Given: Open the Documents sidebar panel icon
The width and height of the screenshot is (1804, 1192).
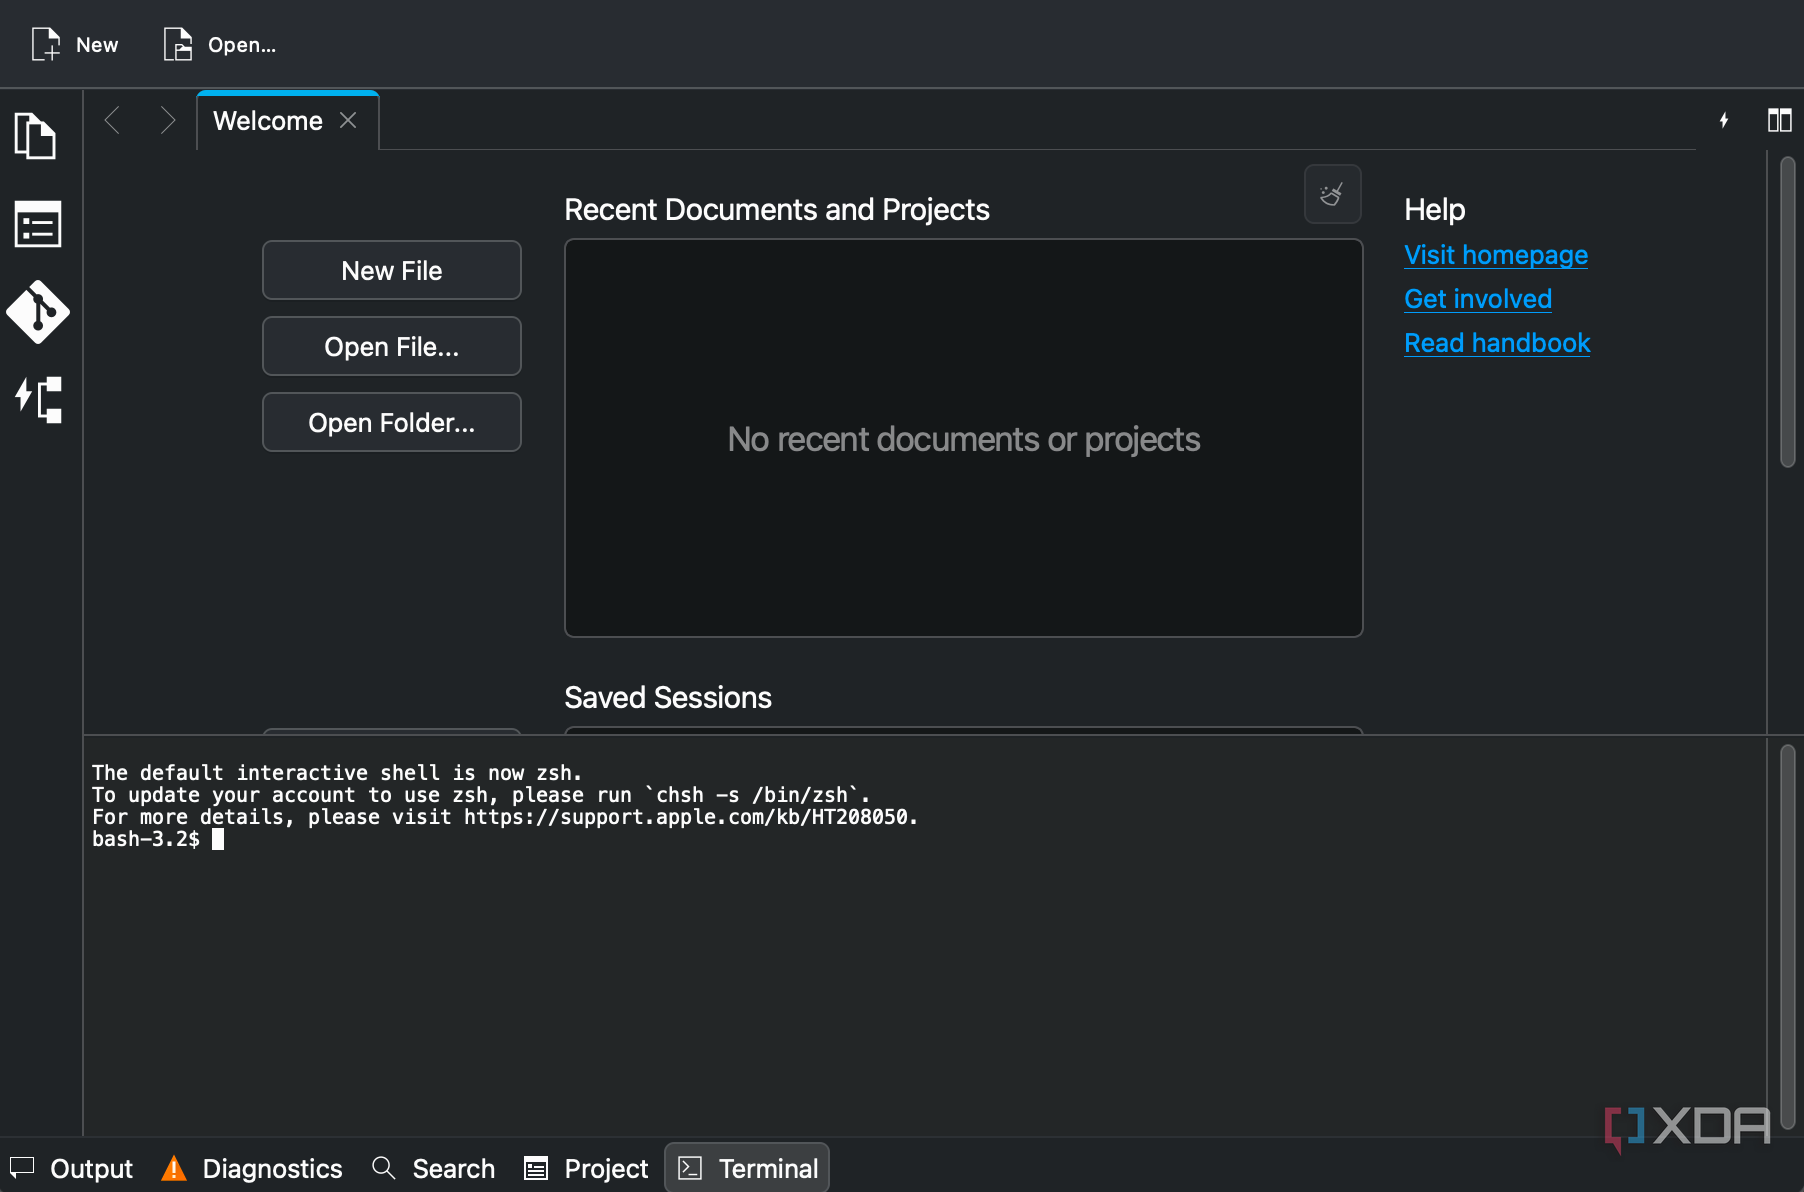Looking at the screenshot, I should (x=37, y=136).
